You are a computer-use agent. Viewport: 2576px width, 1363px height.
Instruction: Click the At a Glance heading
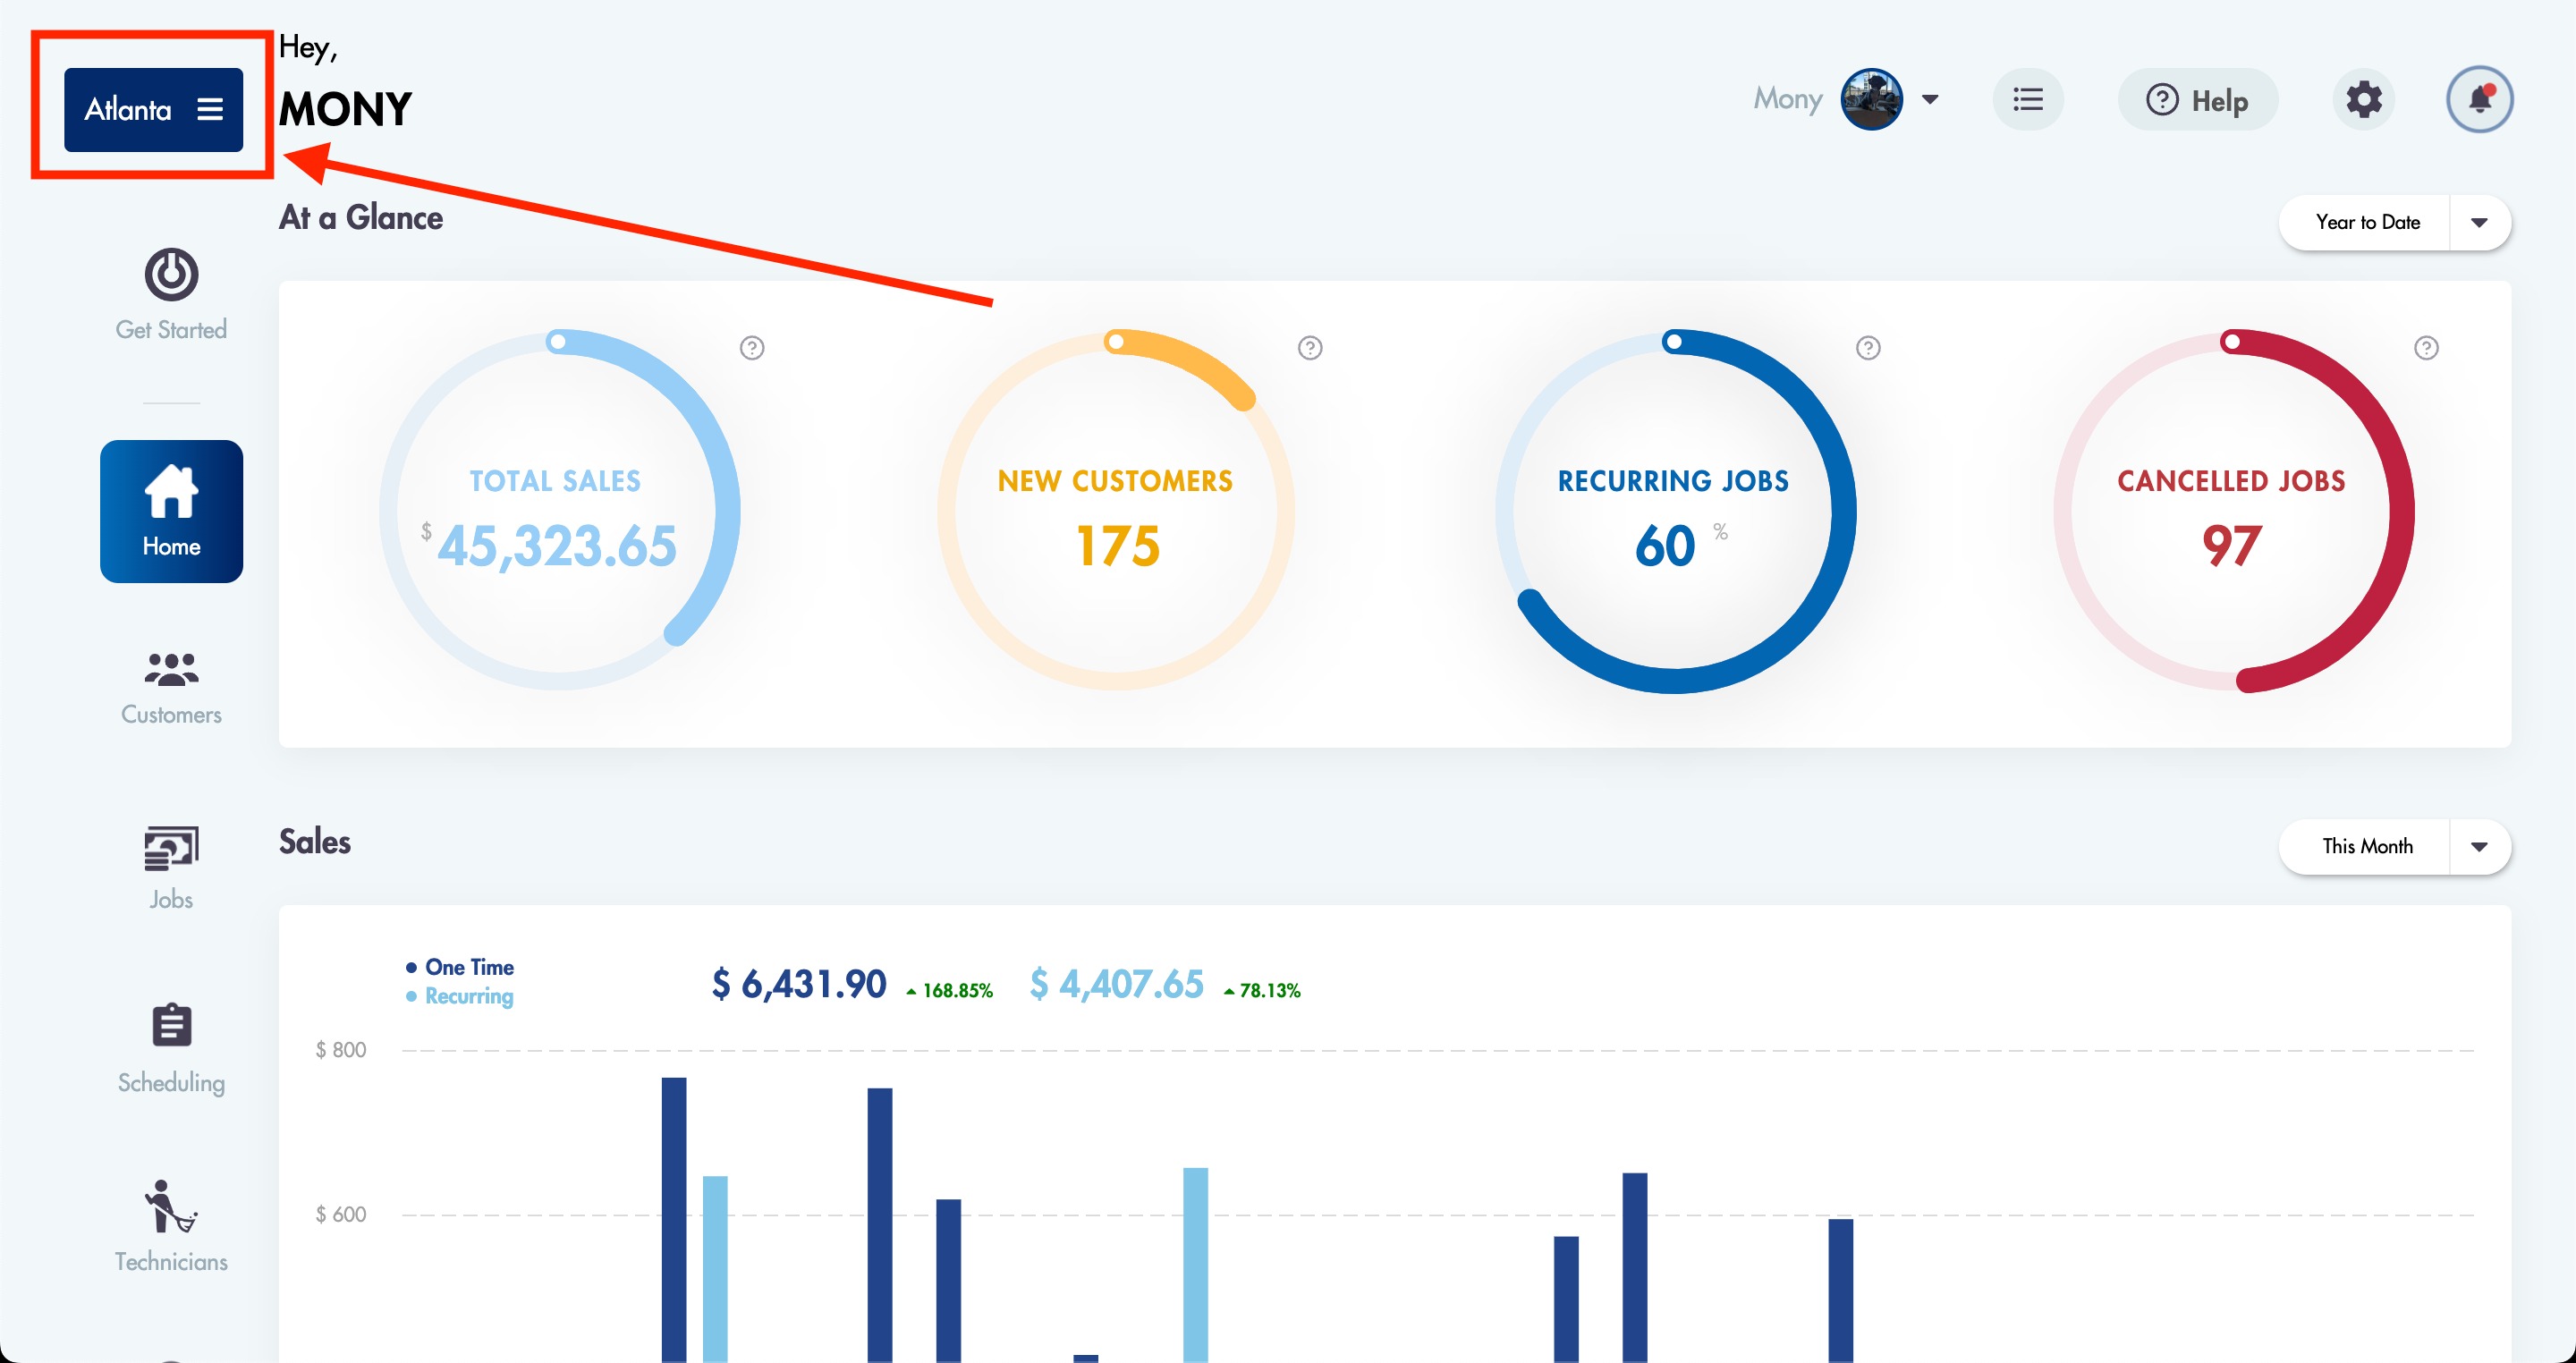click(x=361, y=217)
